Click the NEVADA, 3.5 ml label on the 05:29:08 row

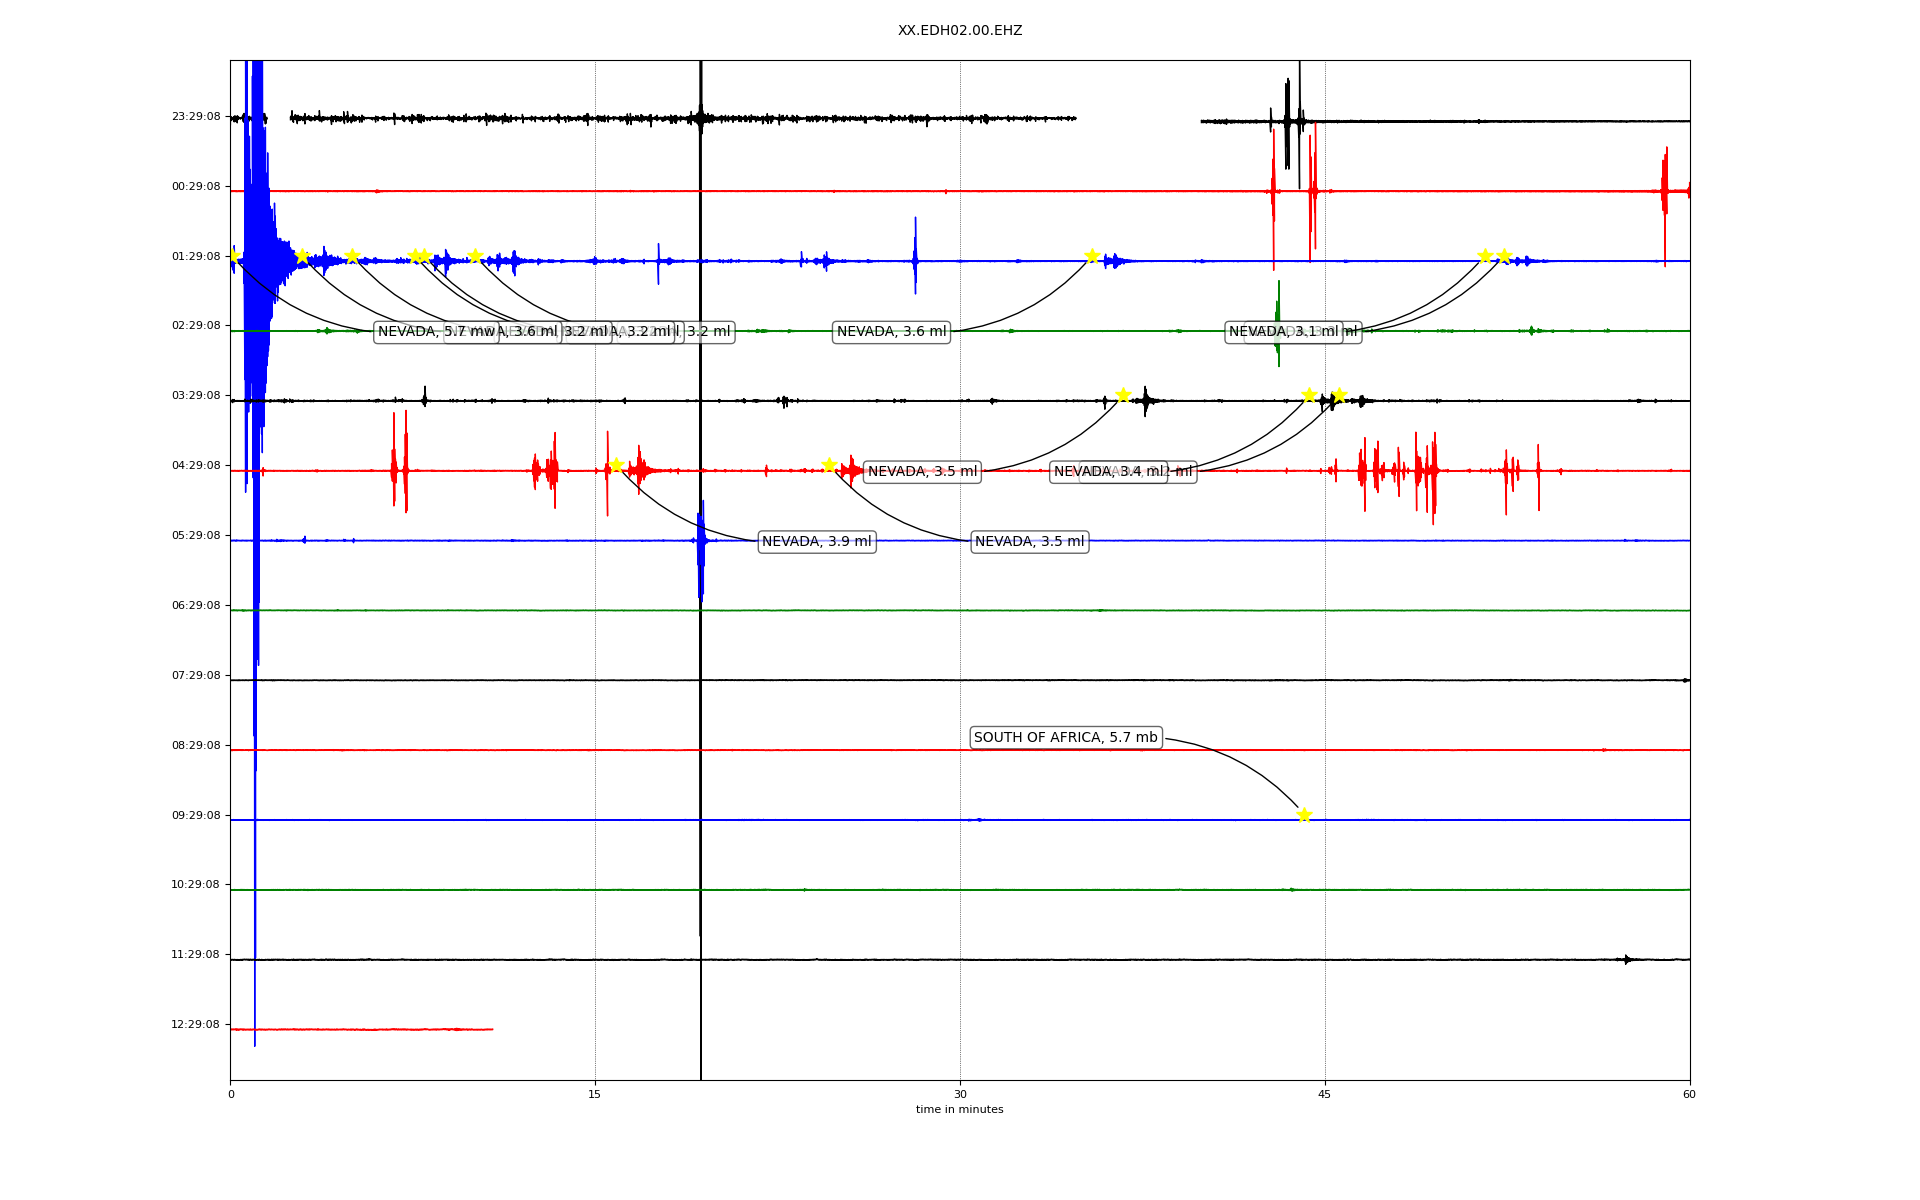1029,542
